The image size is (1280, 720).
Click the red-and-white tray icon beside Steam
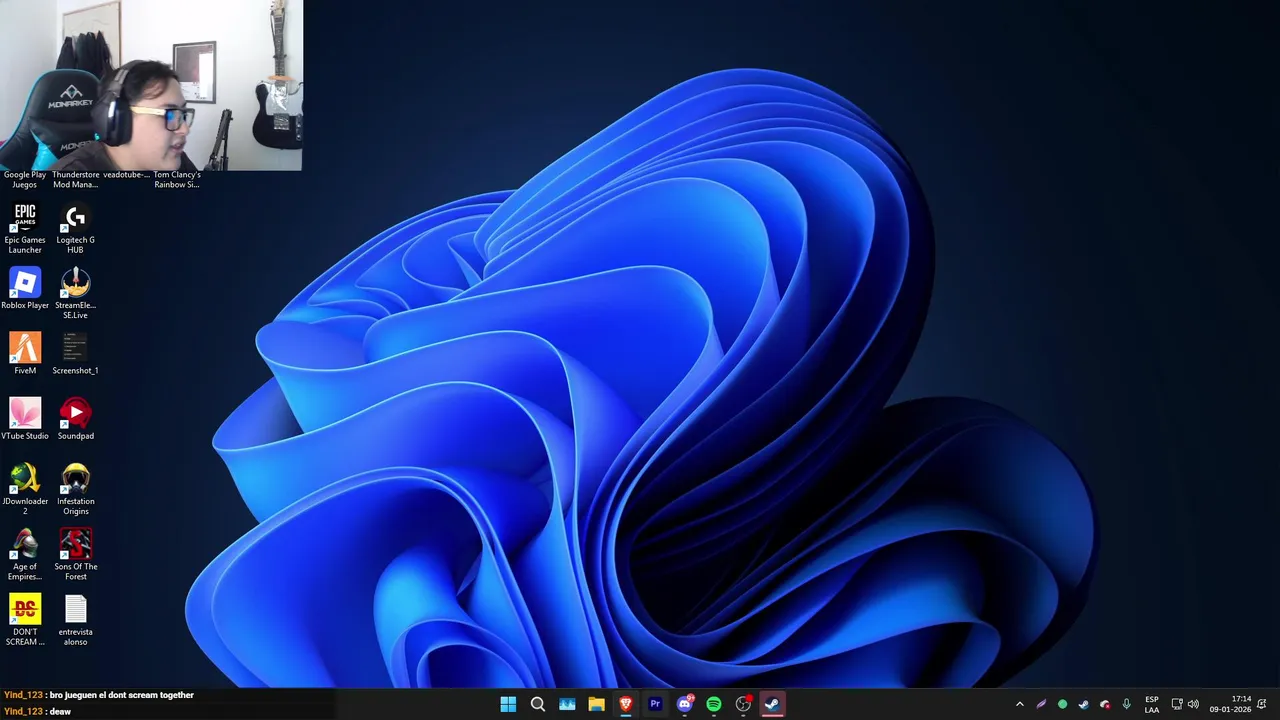[1105, 704]
